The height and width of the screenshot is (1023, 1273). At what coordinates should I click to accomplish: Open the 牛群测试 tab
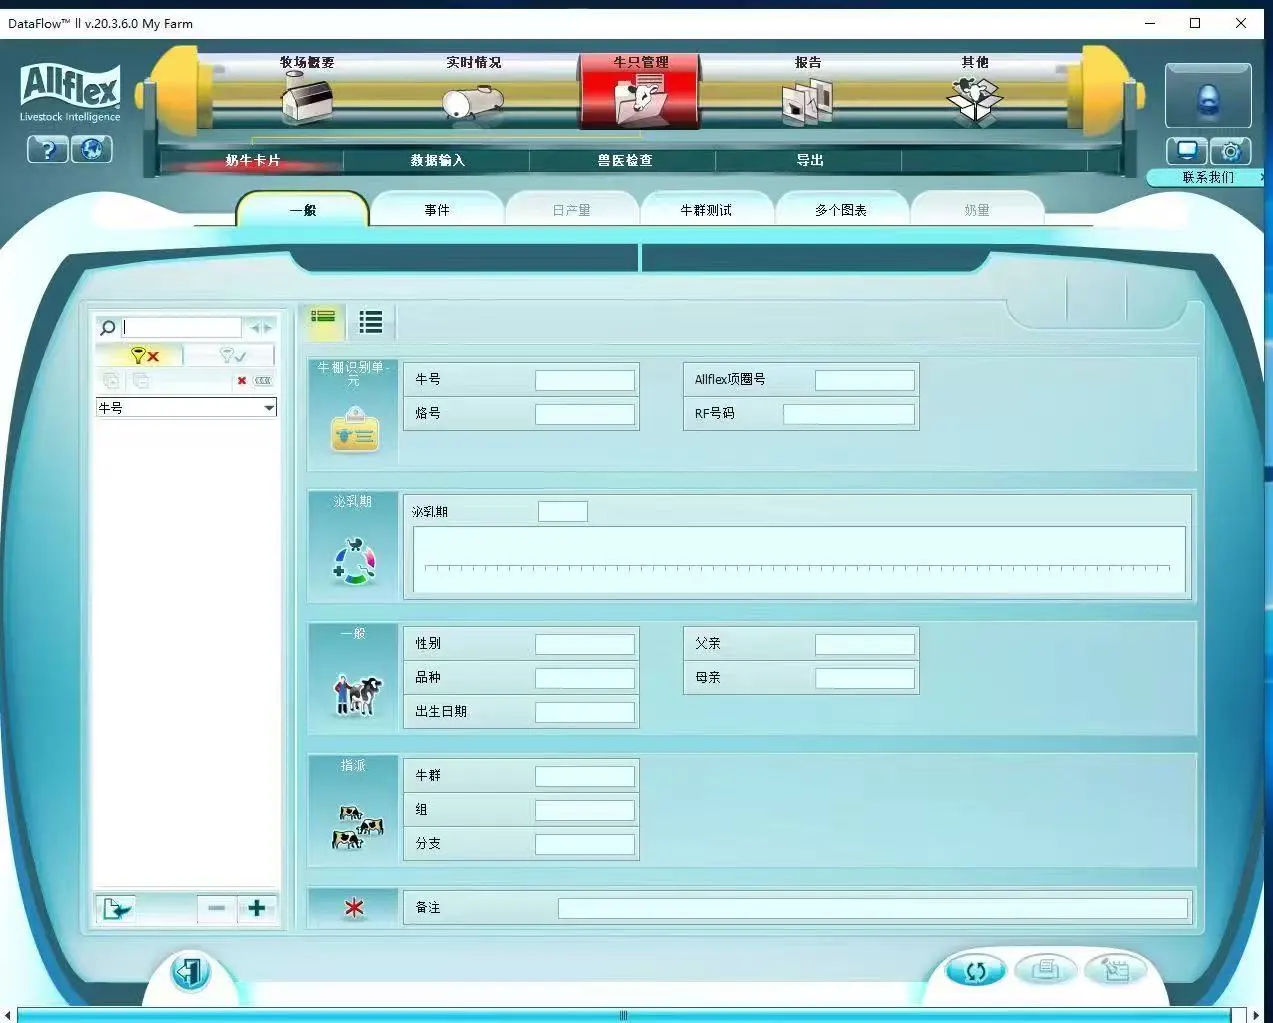[x=706, y=209]
